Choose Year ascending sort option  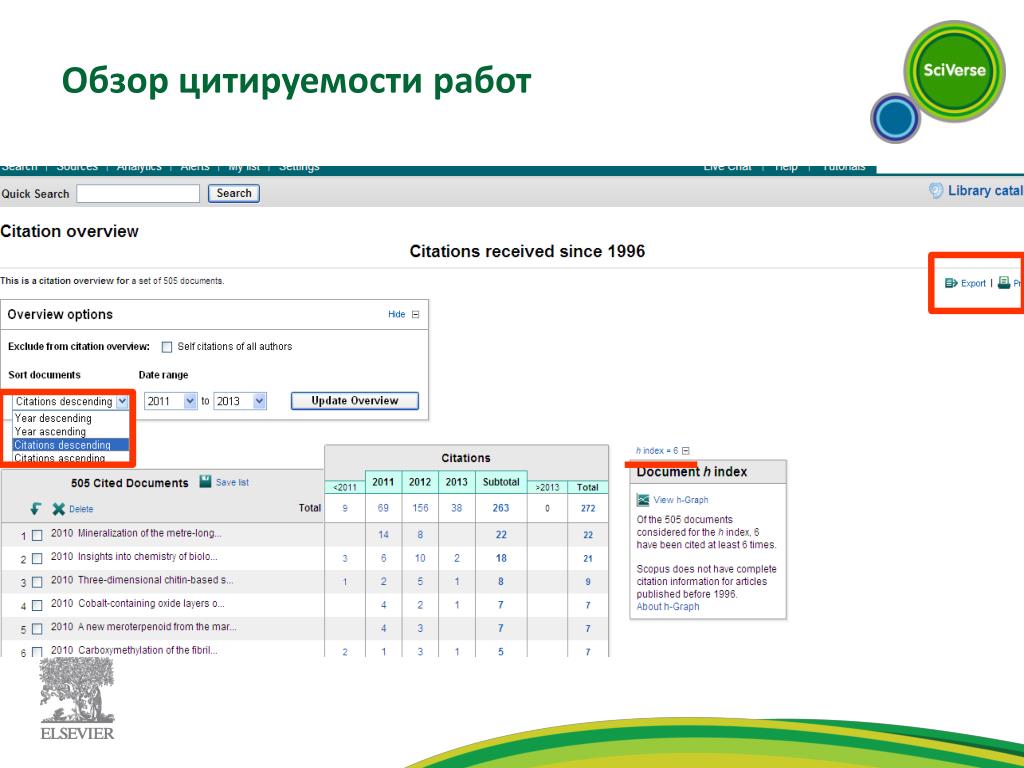50,431
